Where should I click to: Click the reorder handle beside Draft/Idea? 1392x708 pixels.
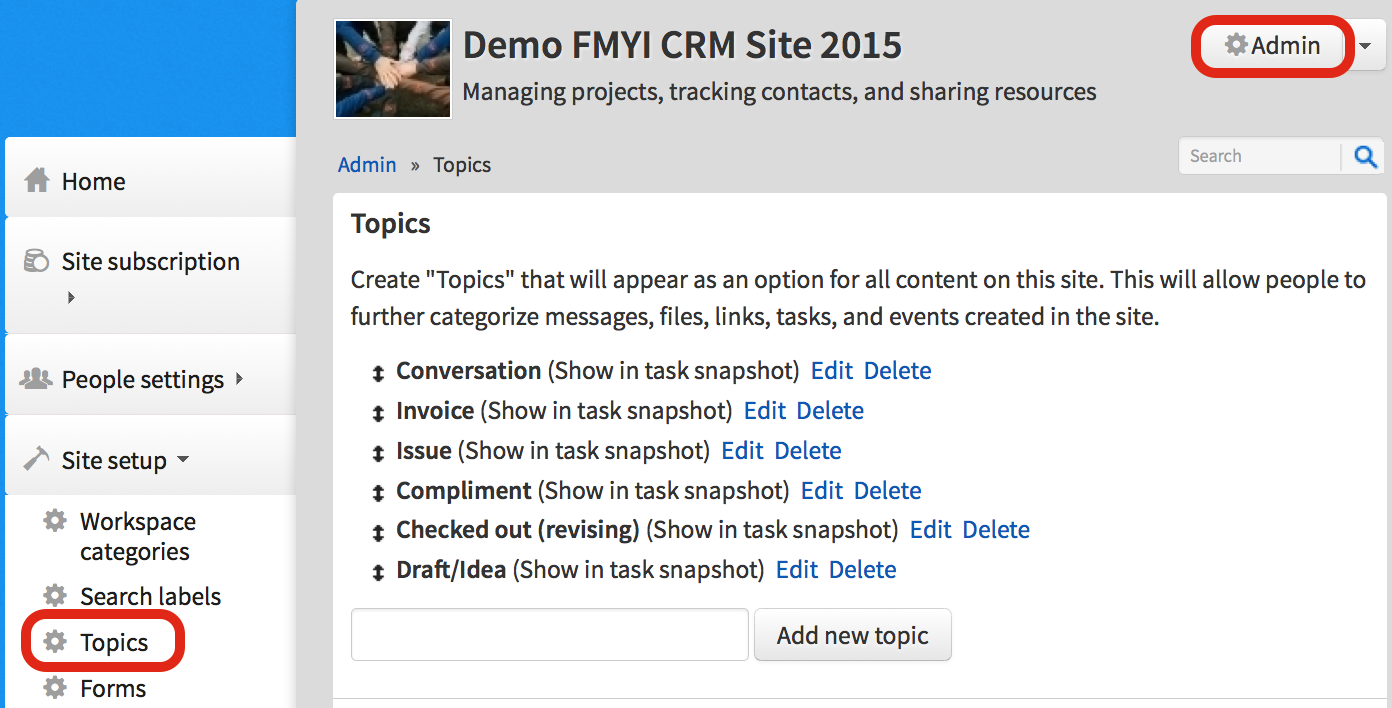pyautogui.click(x=378, y=572)
